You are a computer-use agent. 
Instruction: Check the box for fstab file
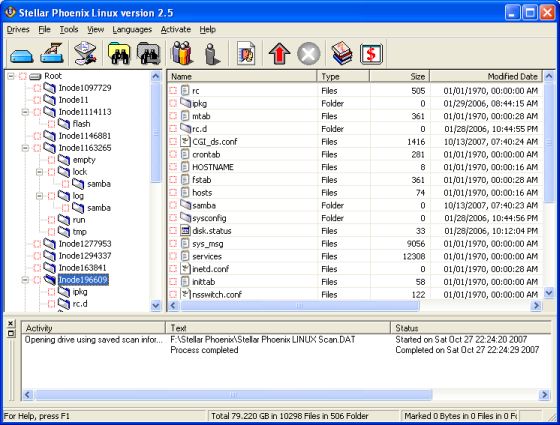173,180
